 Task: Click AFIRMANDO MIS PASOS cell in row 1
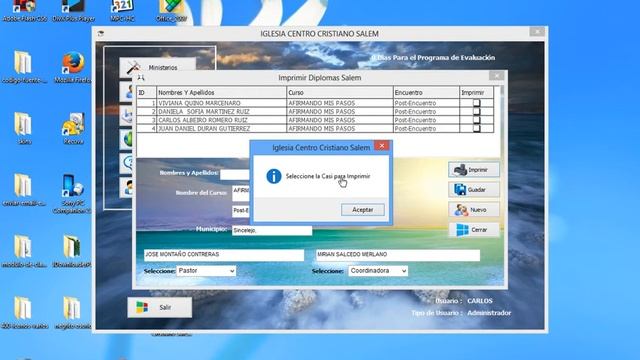pyautogui.click(x=340, y=103)
